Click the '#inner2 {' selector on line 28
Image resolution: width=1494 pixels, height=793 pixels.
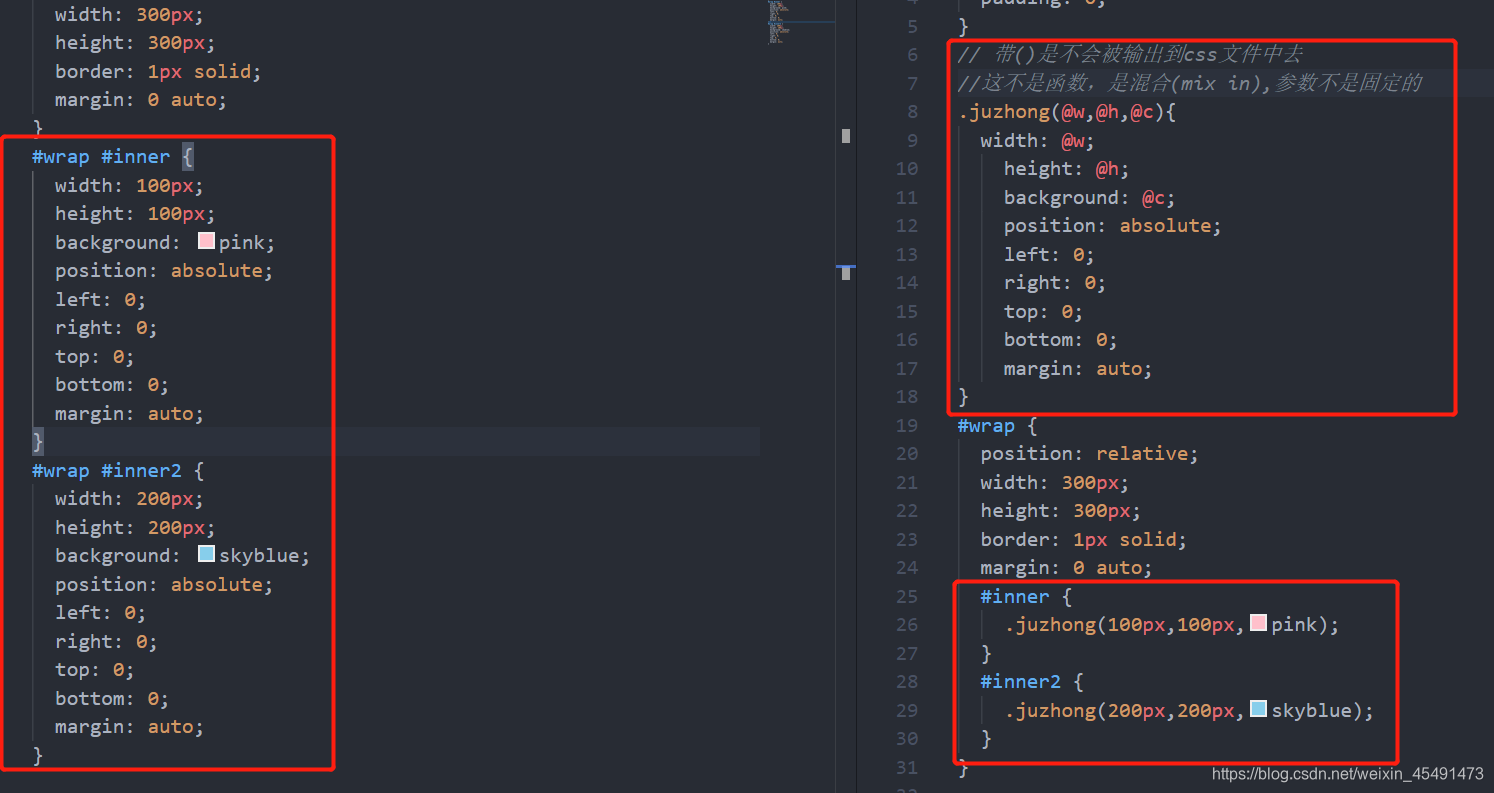[x=1032, y=682]
